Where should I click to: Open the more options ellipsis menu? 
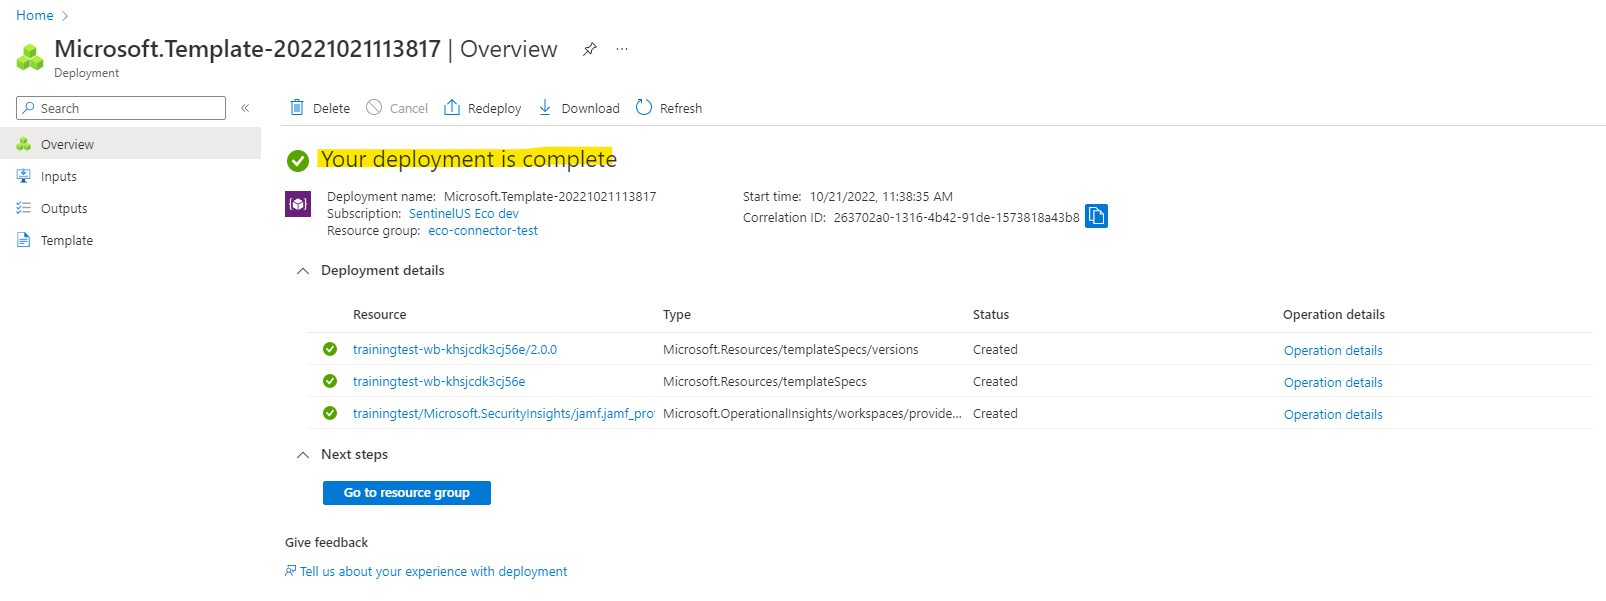pos(622,49)
